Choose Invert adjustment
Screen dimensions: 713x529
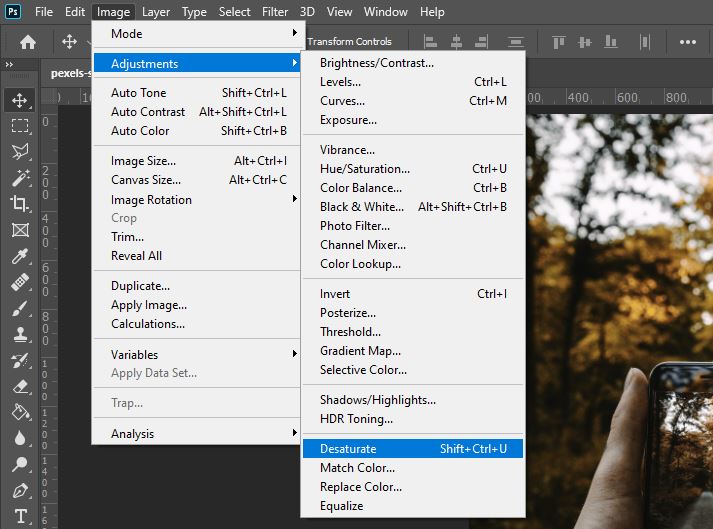[x=413, y=294]
